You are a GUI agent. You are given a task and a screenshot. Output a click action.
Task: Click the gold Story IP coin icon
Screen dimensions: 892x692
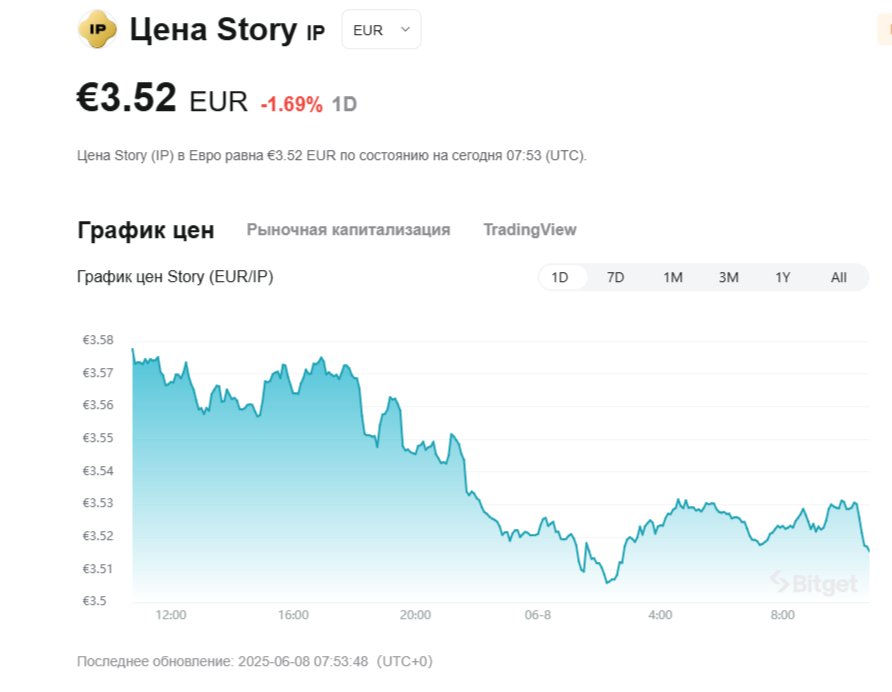(97, 29)
